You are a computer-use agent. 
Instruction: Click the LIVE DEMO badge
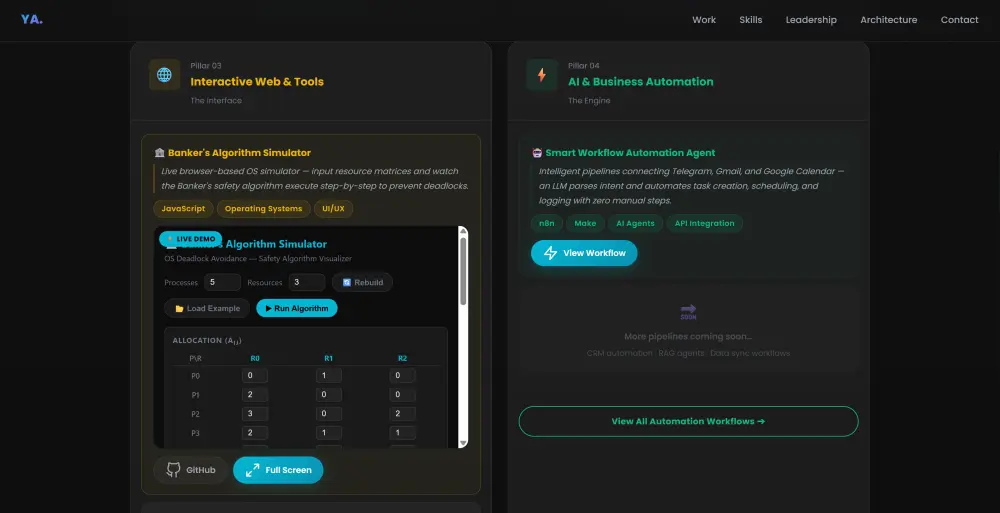pos(191,239)
